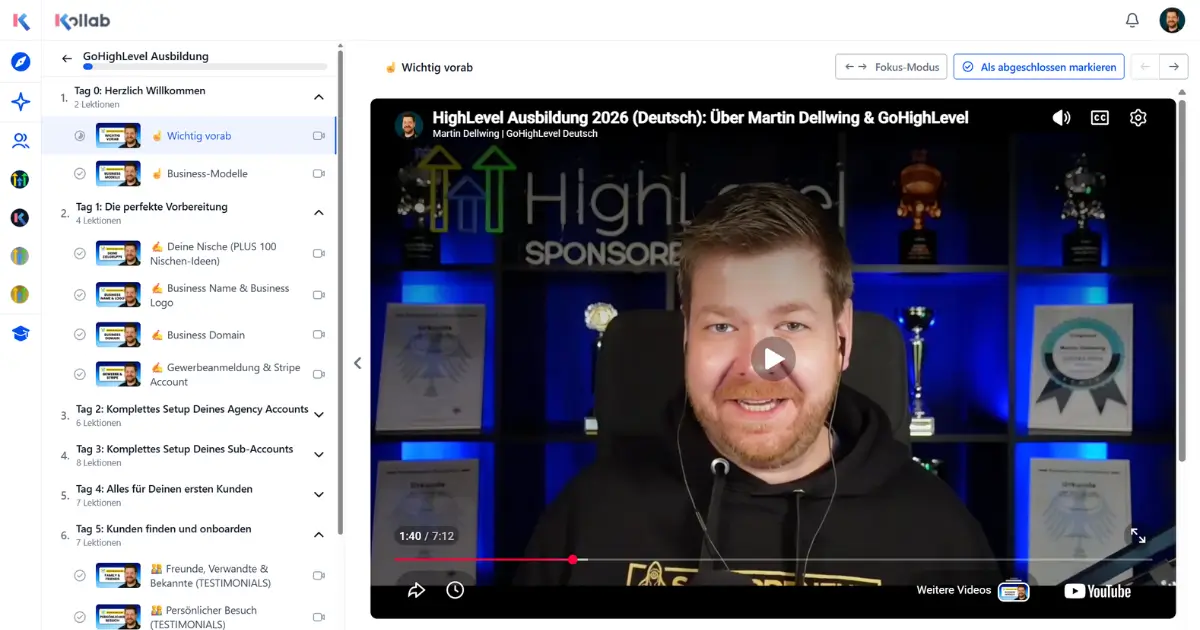Image resolution: width=1200 pixels, height=630 pixels.
Task: Collapse Tag 1: Die perfekte Vorbereitung section
Action: coord(319,213)
